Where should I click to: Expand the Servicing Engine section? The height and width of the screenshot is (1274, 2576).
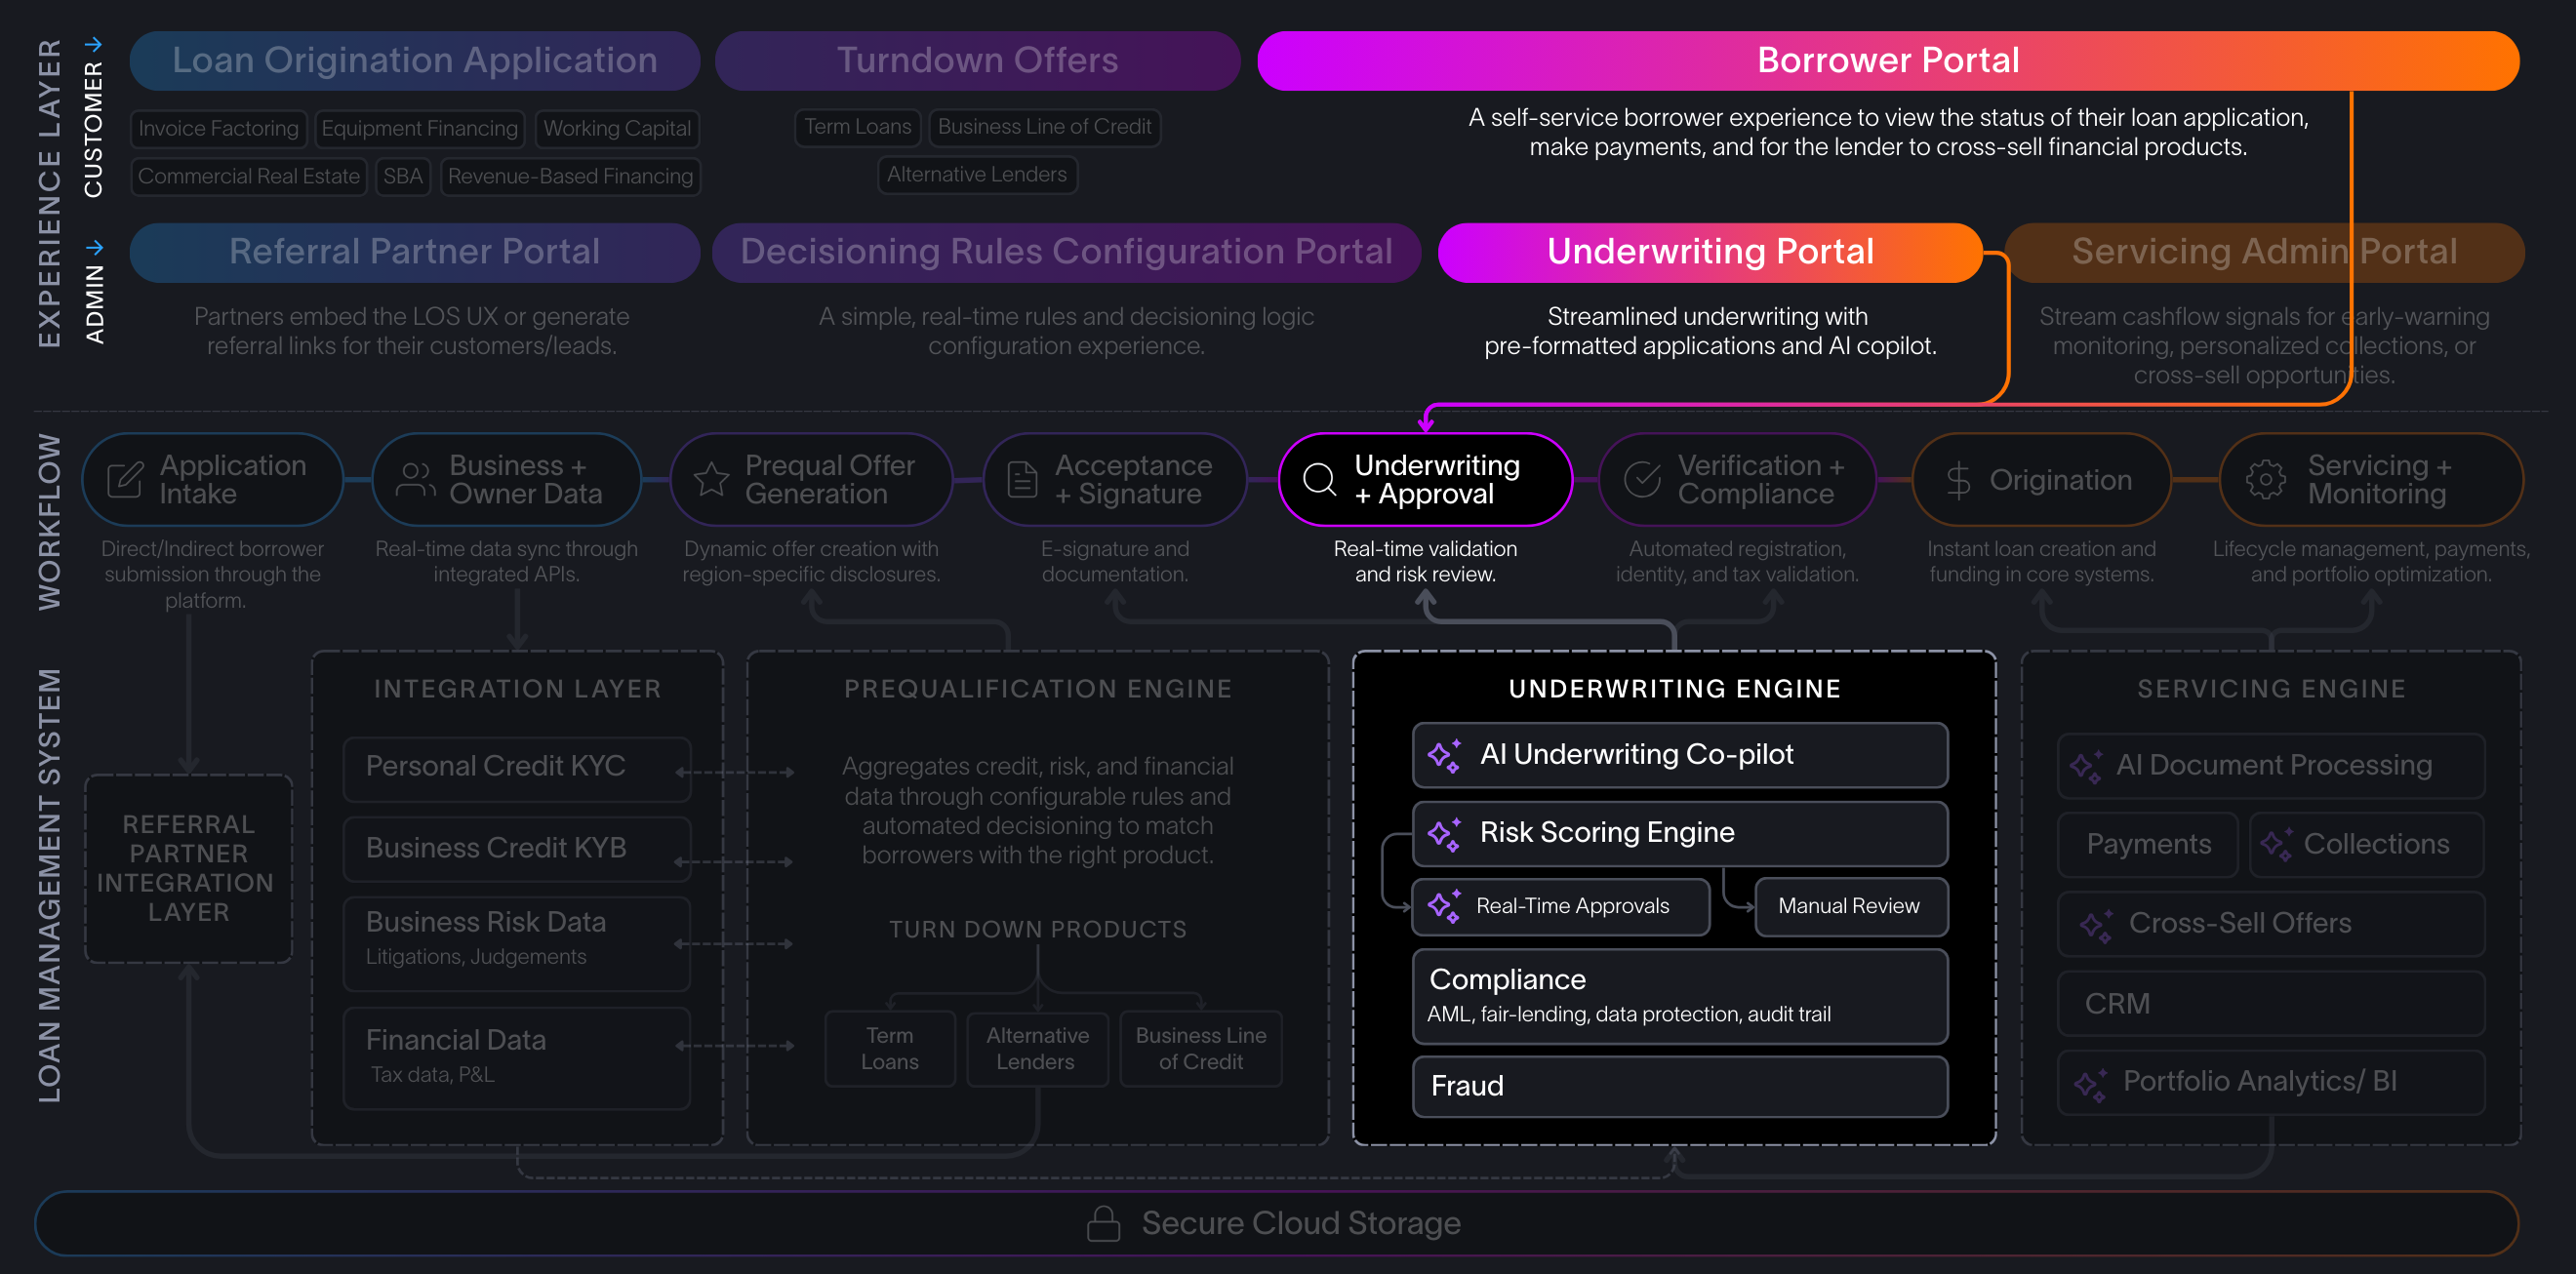click(2271, 688)
